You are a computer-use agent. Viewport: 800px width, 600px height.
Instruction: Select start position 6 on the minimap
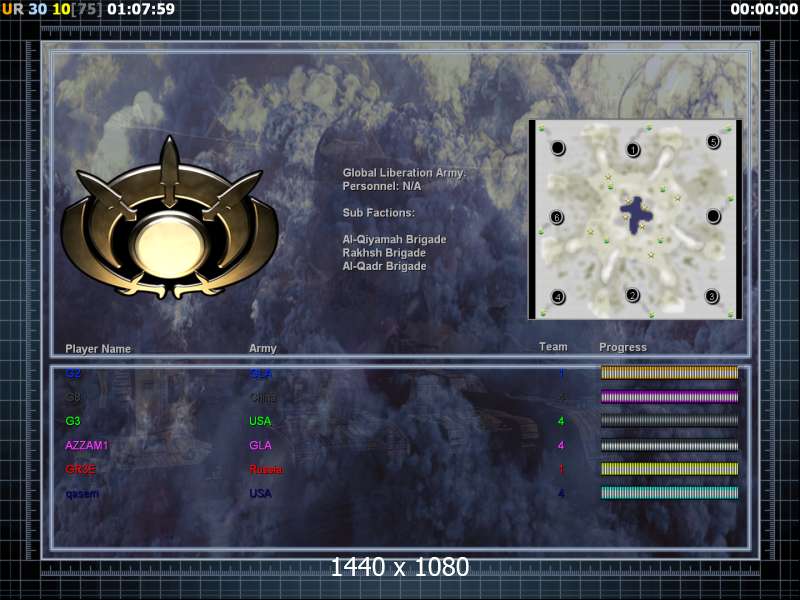tap(557, 217)
